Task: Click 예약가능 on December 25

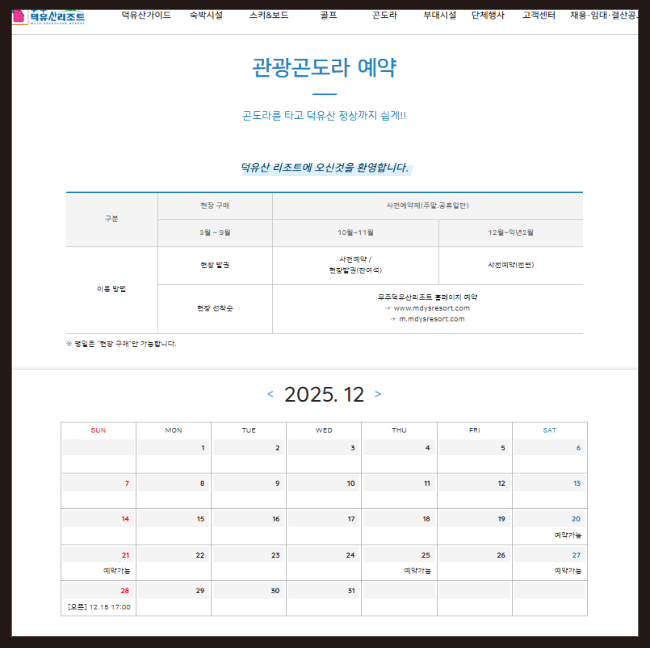Action: tap(417, 571)
